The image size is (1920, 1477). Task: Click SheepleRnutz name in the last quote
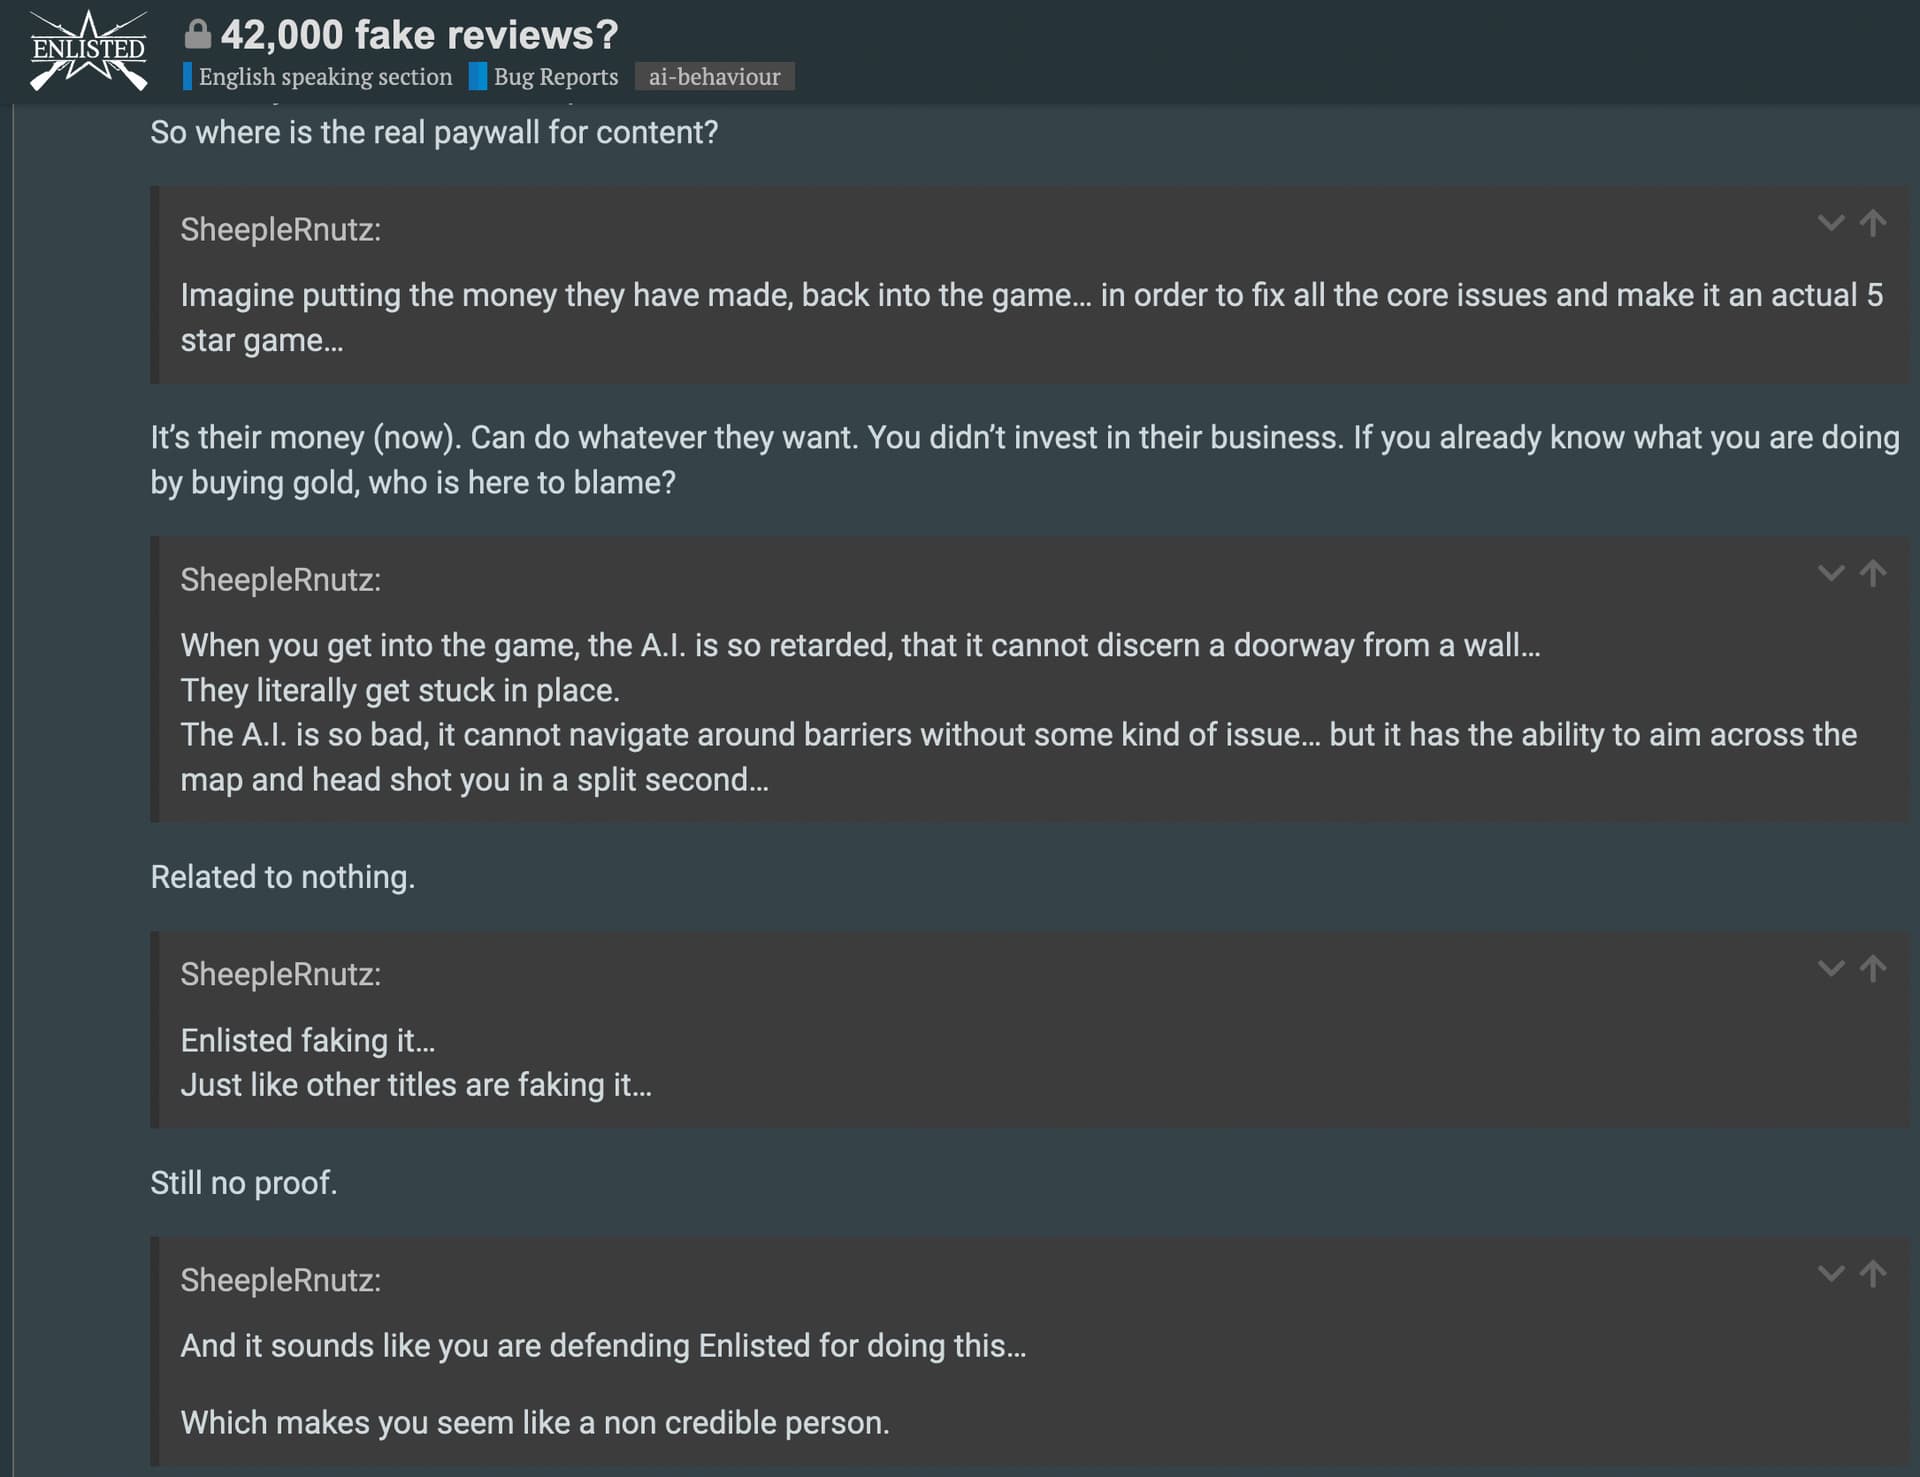click(280, 1281)
